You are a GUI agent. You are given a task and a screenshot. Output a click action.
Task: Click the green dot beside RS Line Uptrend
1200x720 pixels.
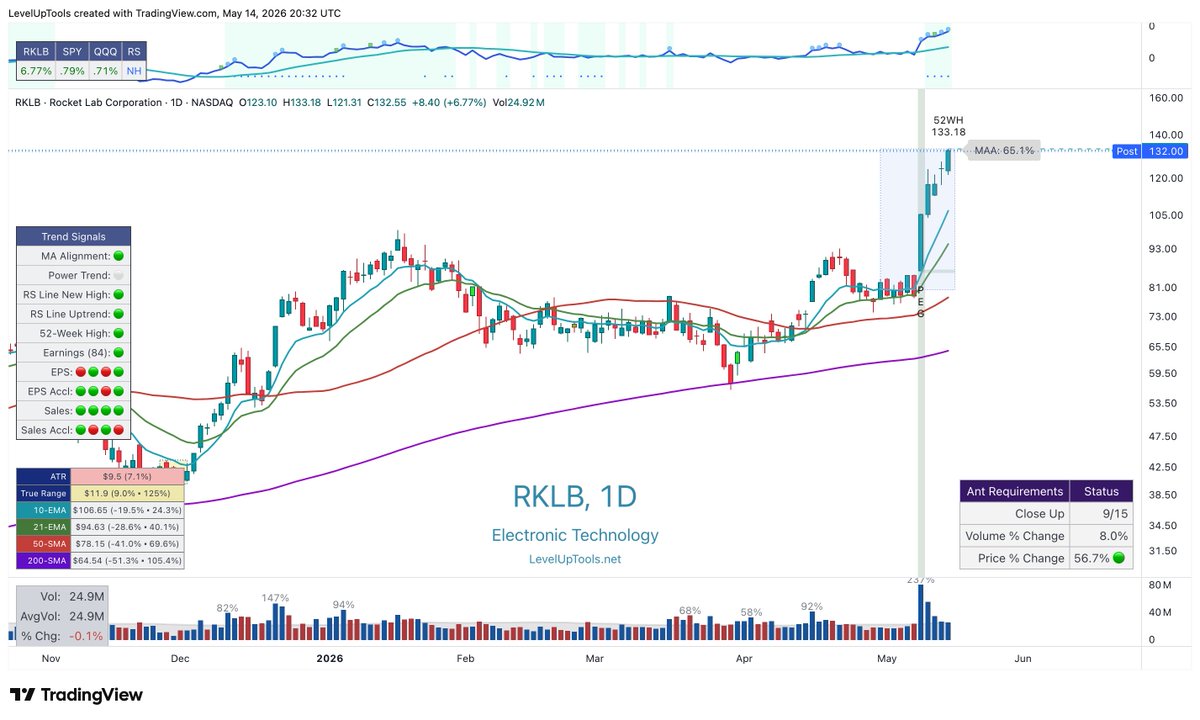[x=118, y=314]
